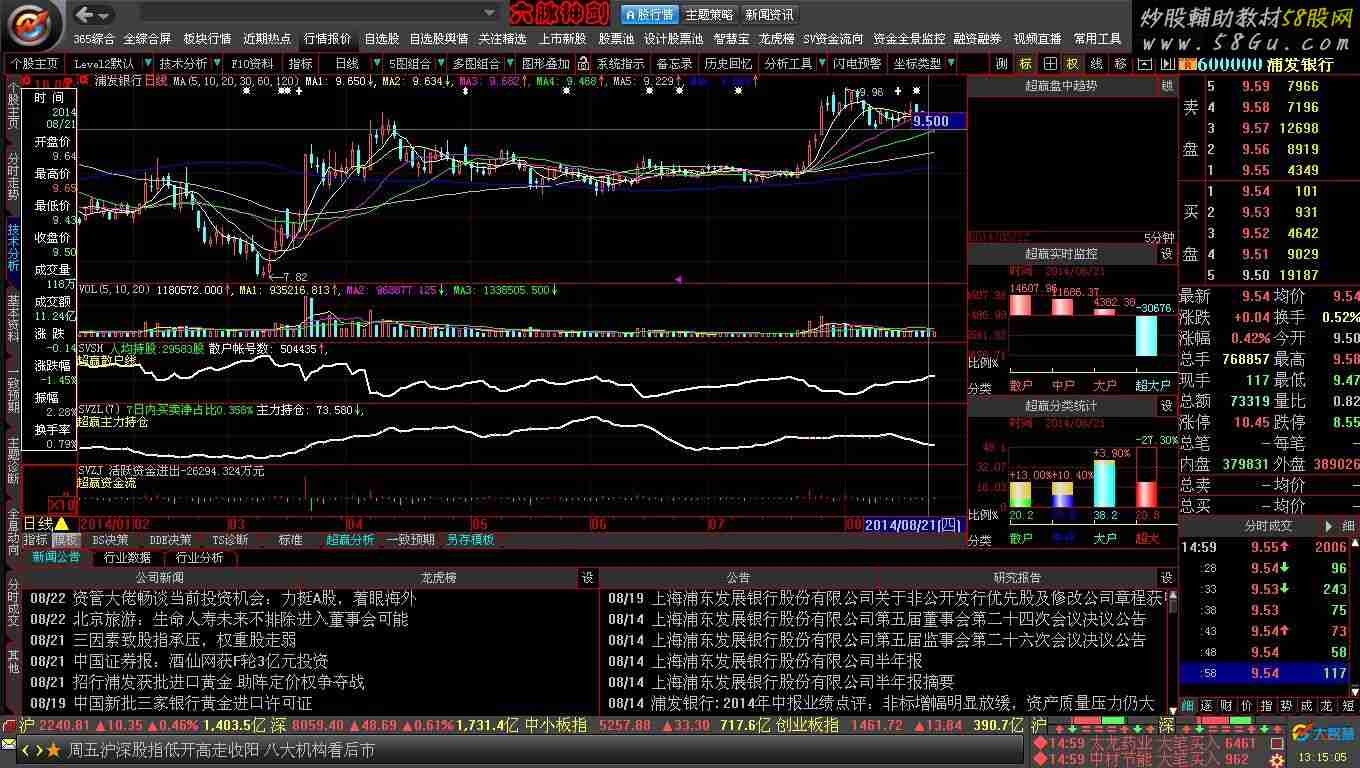
Task: Click the 设 icon beside 研究报告 header
Action: click(1166, 577)
